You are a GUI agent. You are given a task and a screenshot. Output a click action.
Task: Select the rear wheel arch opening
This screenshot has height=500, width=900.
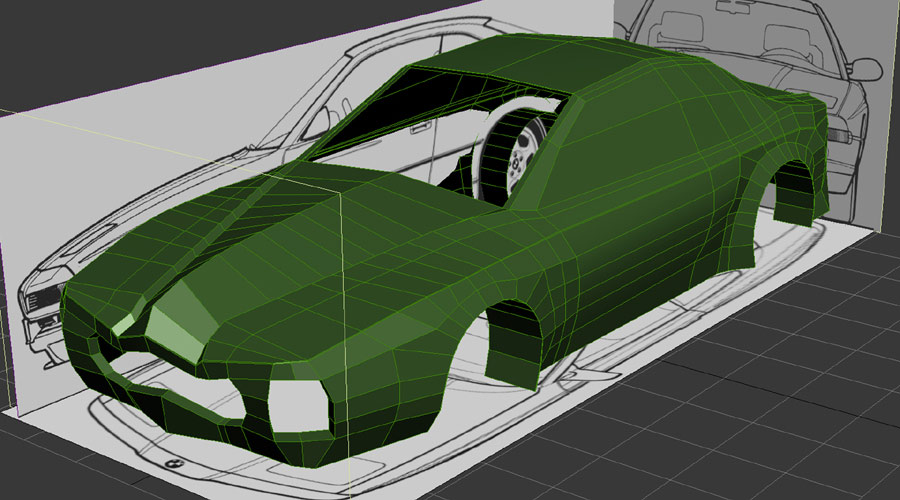click(798, 190)
